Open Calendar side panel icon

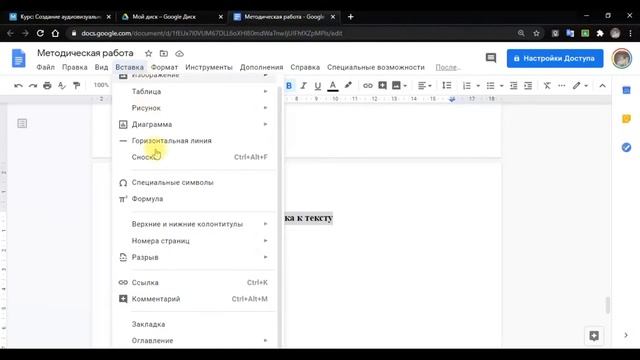pos(626,90)
